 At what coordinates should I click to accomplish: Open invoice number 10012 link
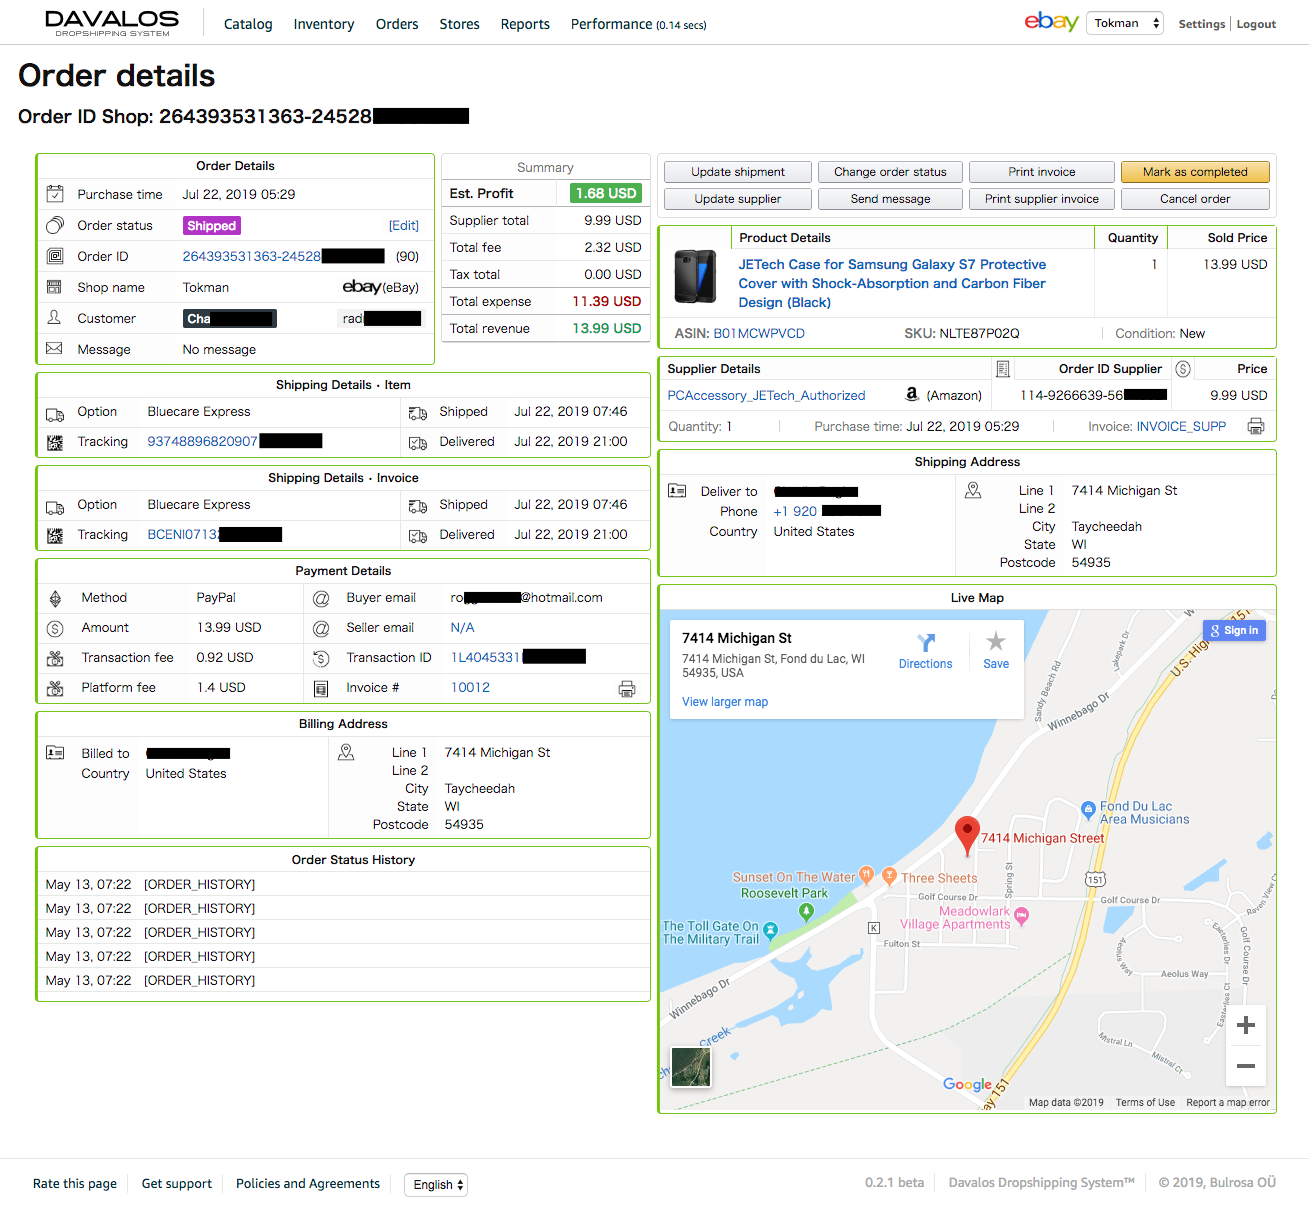pyautogui.click(x=470, y=688)
